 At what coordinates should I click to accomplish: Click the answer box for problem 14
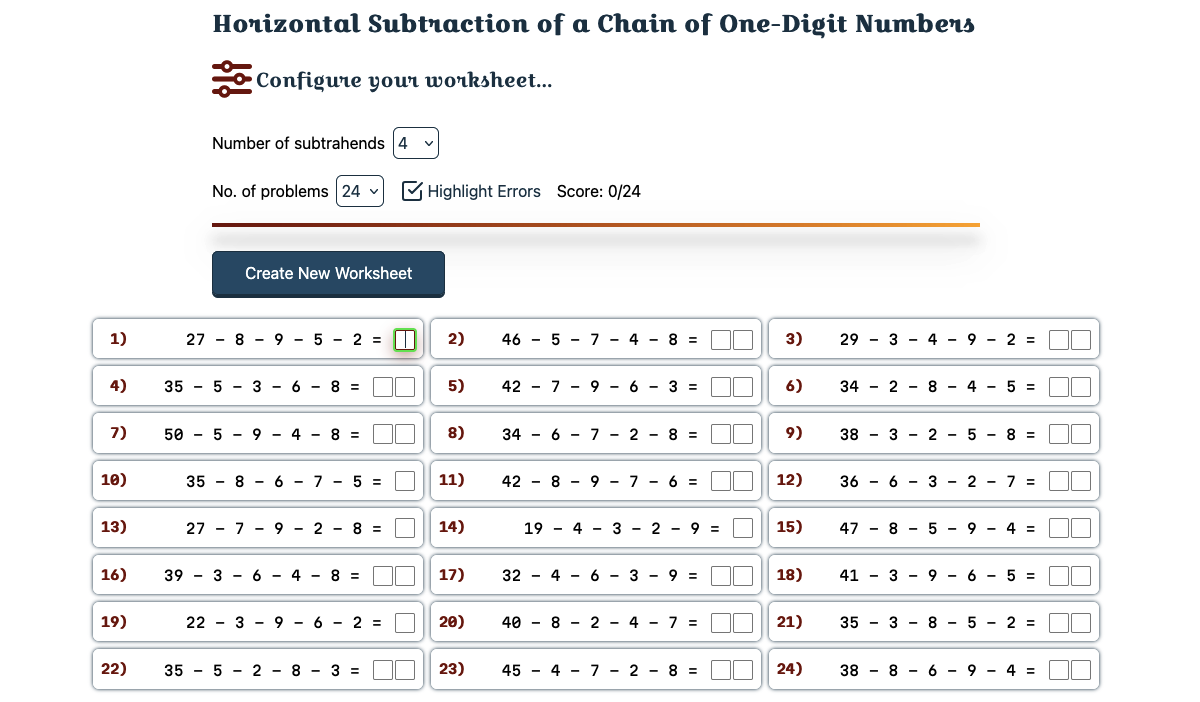coord(742,527)
